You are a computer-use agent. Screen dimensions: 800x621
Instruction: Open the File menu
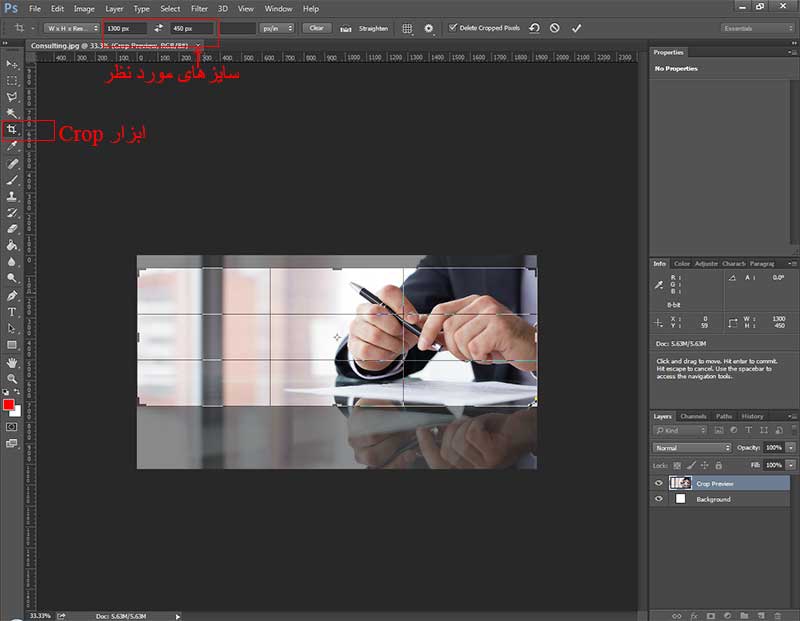[35, 9]
